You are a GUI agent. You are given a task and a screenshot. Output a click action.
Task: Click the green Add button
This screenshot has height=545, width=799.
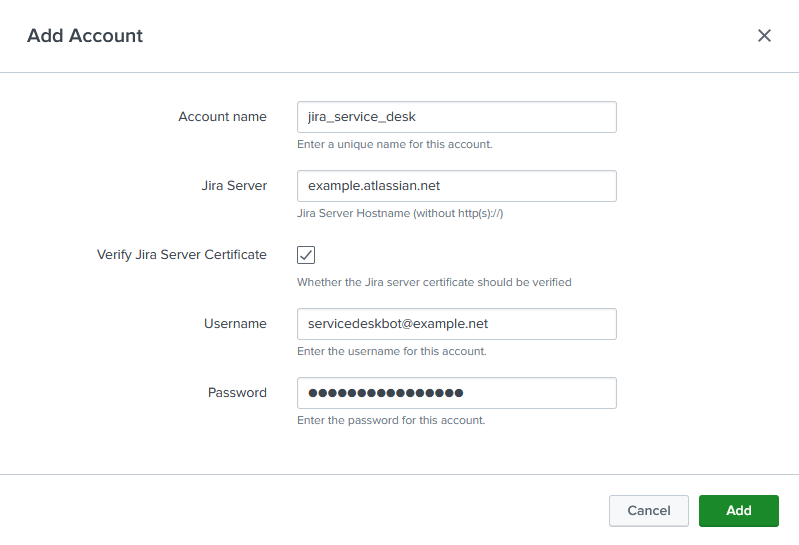[738, 511]
